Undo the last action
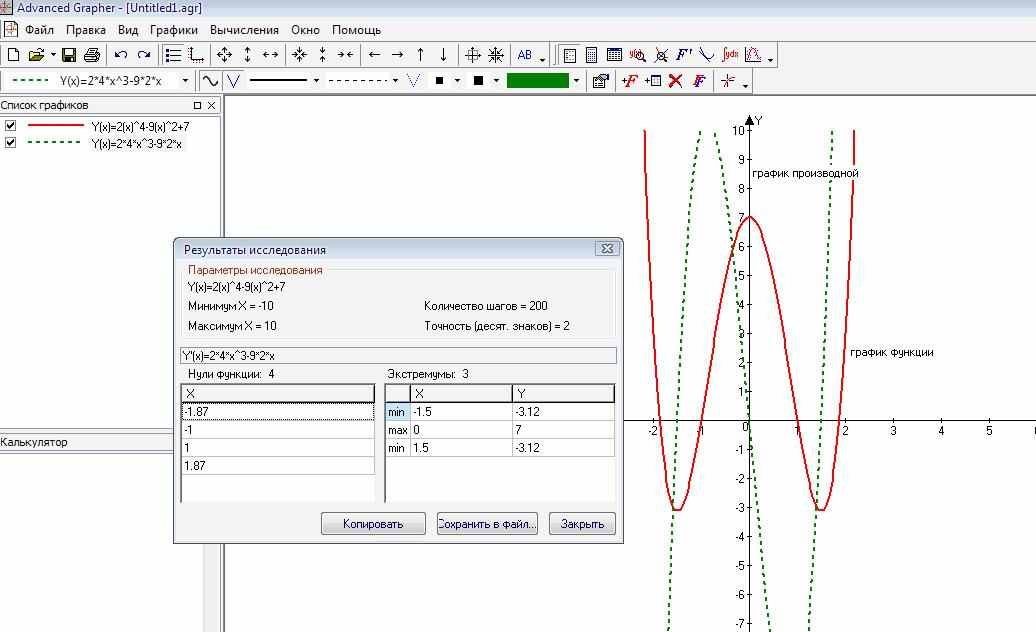The image size is (1036, 632). point(120,55)
